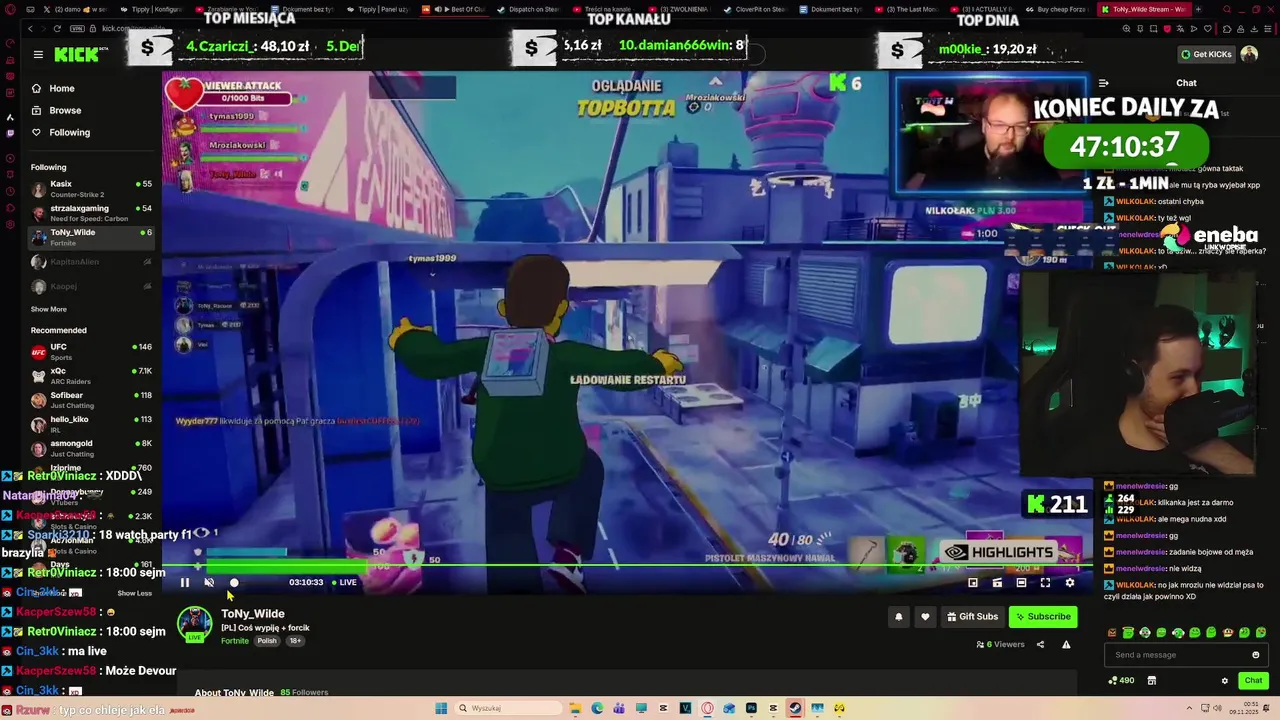Send message with green Chat button

click(x=1253, y=681)
